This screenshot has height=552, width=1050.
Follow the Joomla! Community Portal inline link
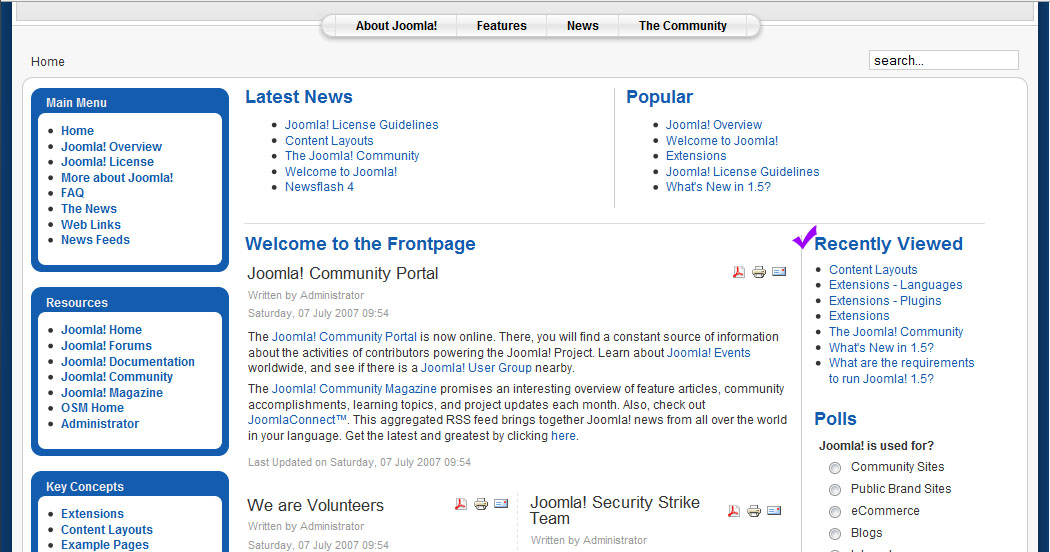(344, 337)
